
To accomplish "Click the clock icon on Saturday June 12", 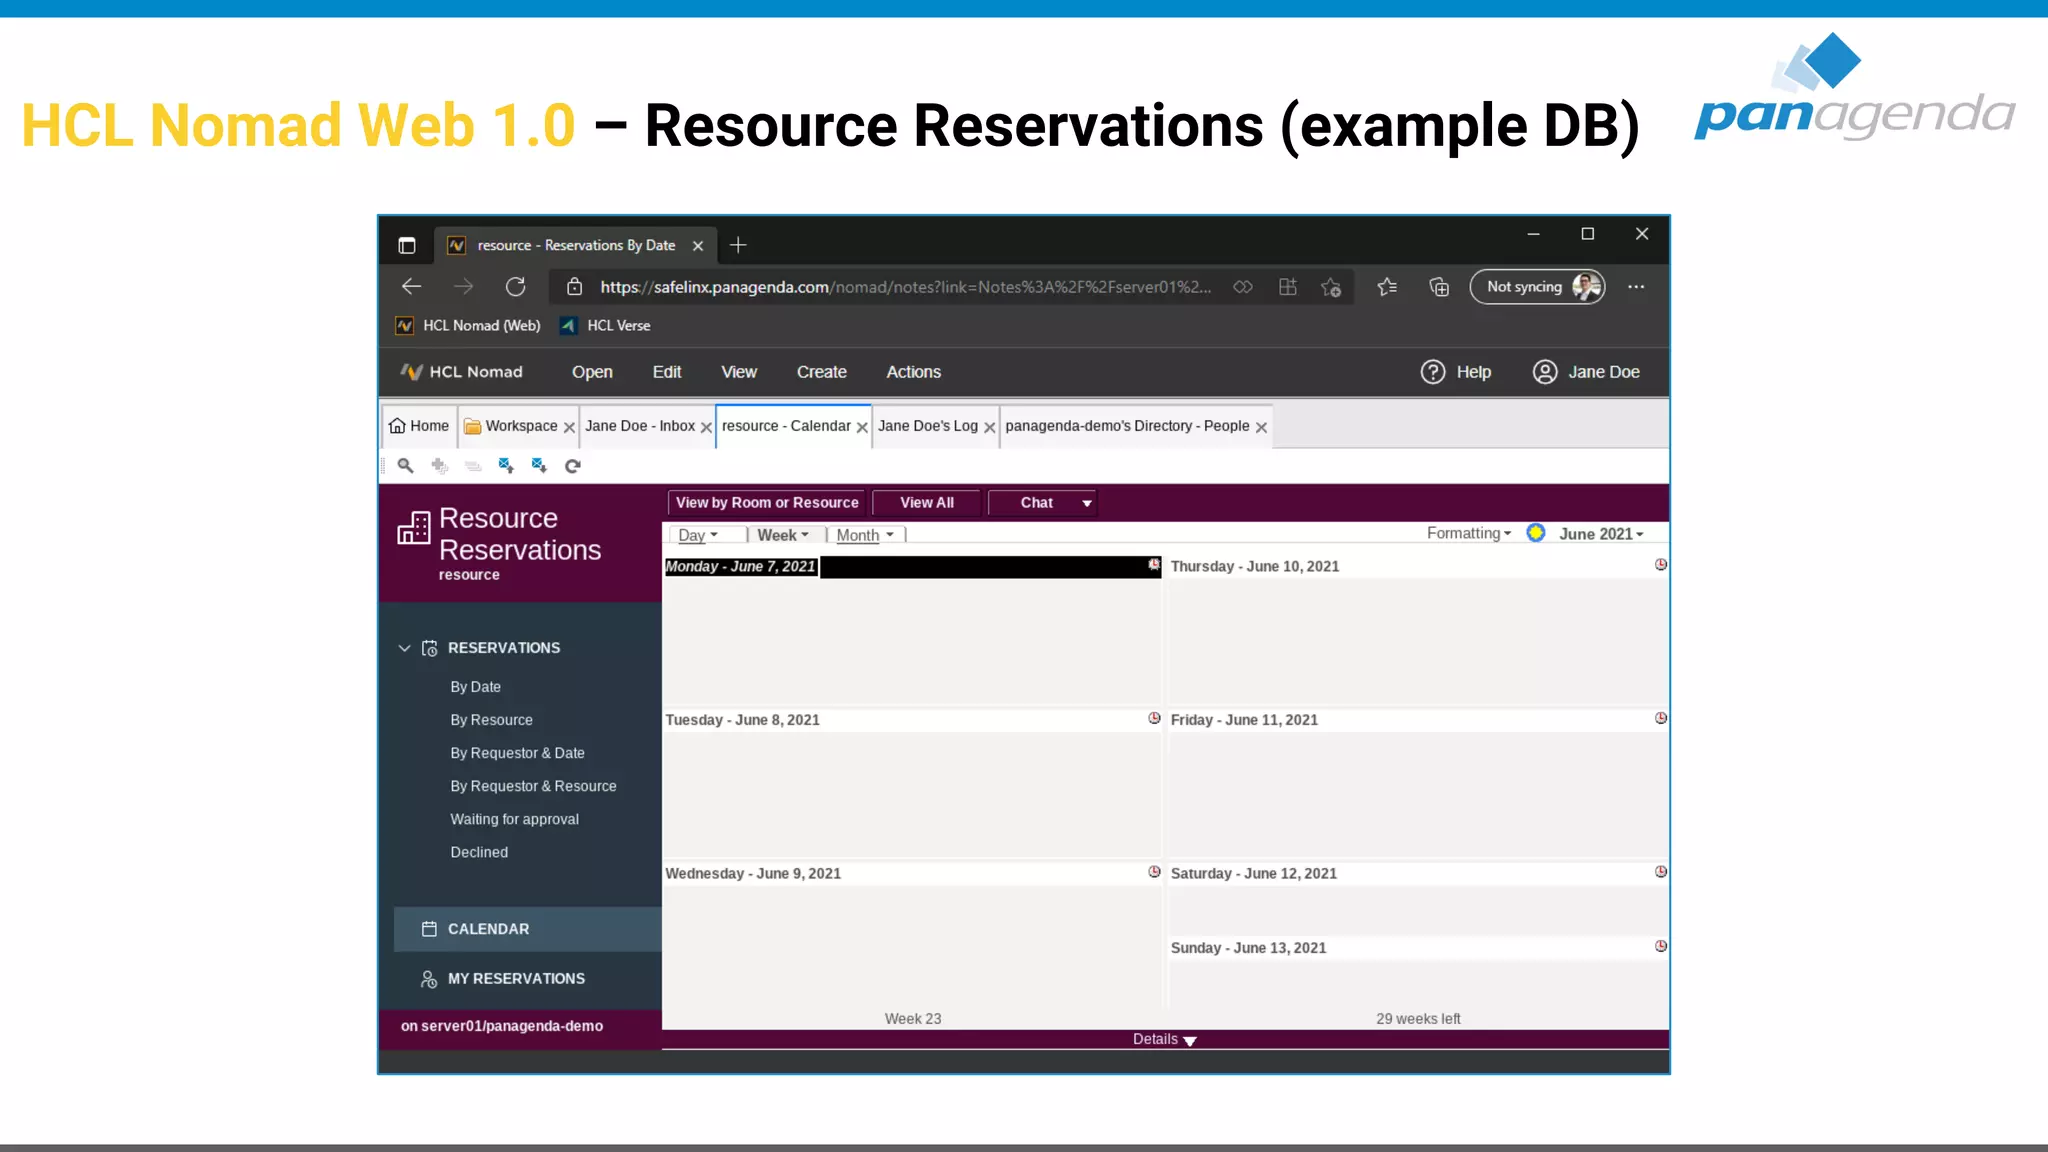I will (x=1661, y=872).
